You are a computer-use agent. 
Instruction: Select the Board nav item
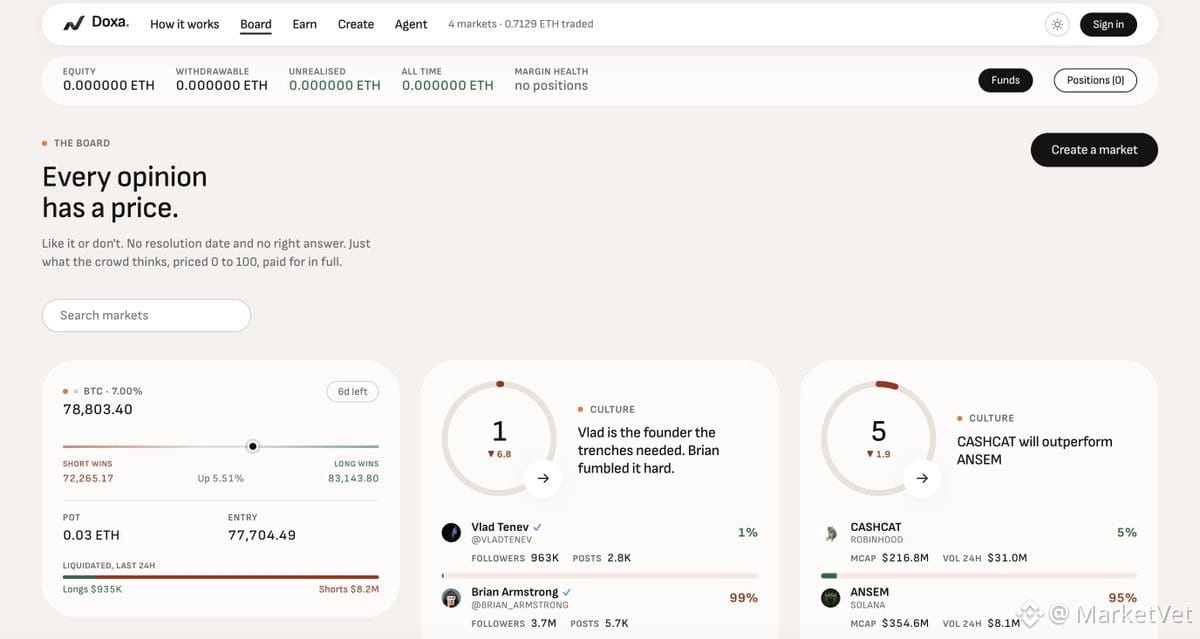click(256, 24)
